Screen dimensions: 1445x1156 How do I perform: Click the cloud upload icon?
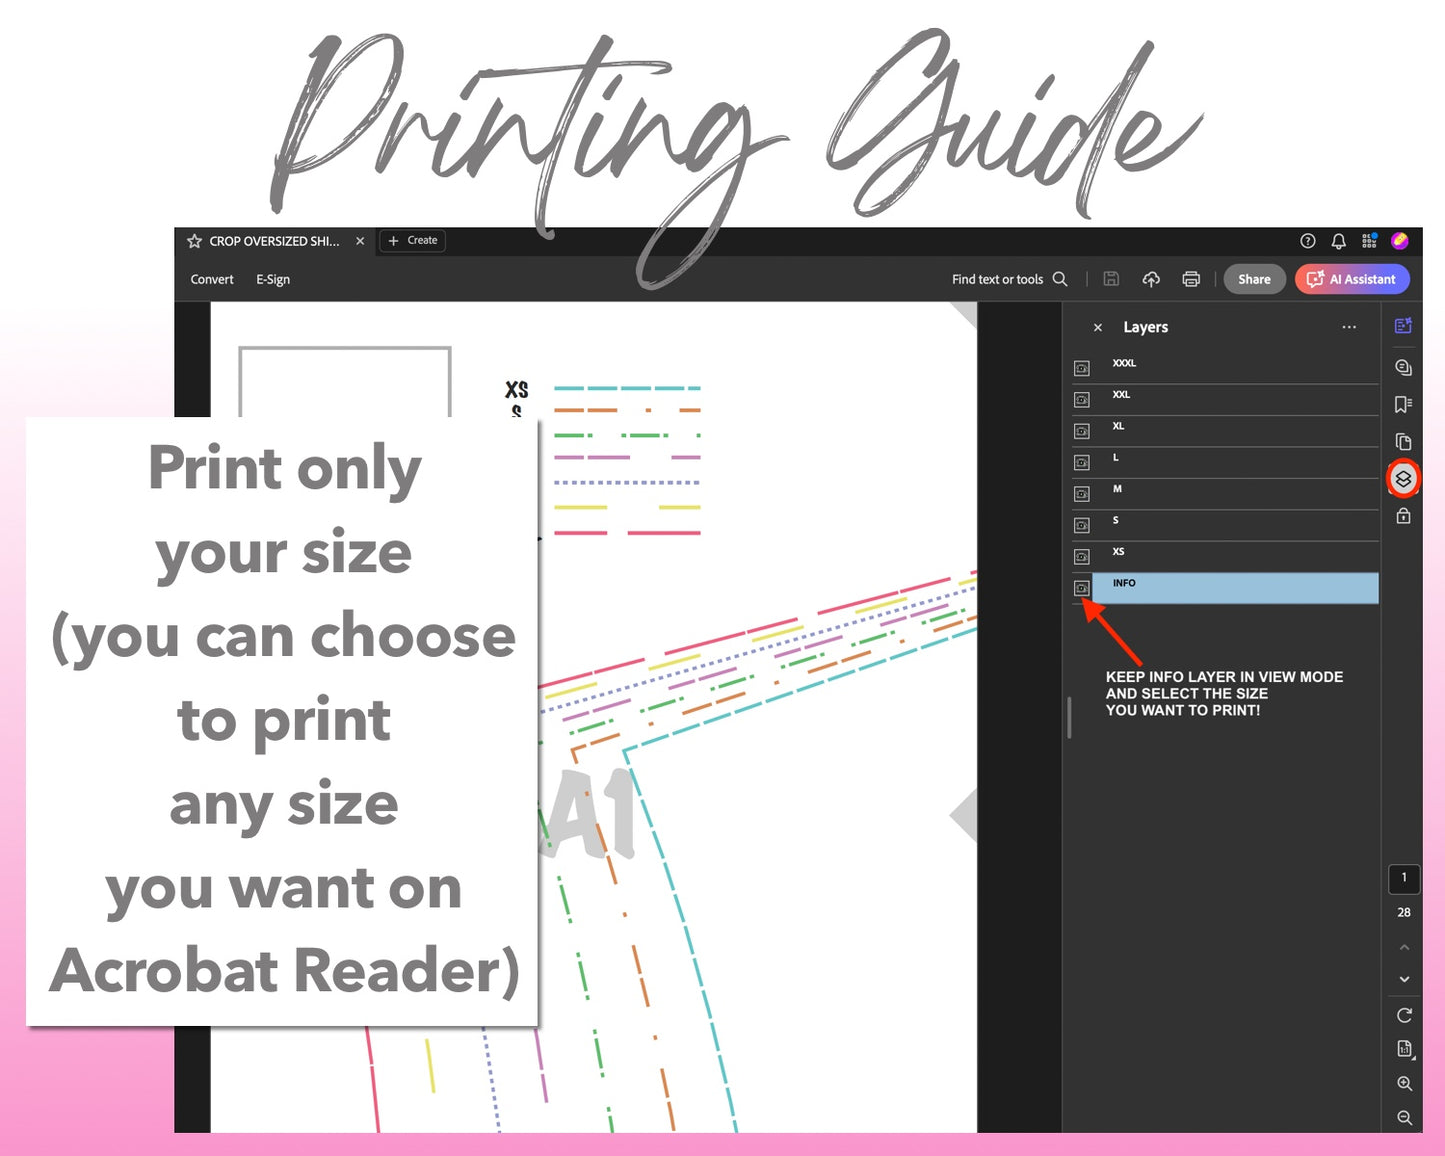coord(1151,279)
